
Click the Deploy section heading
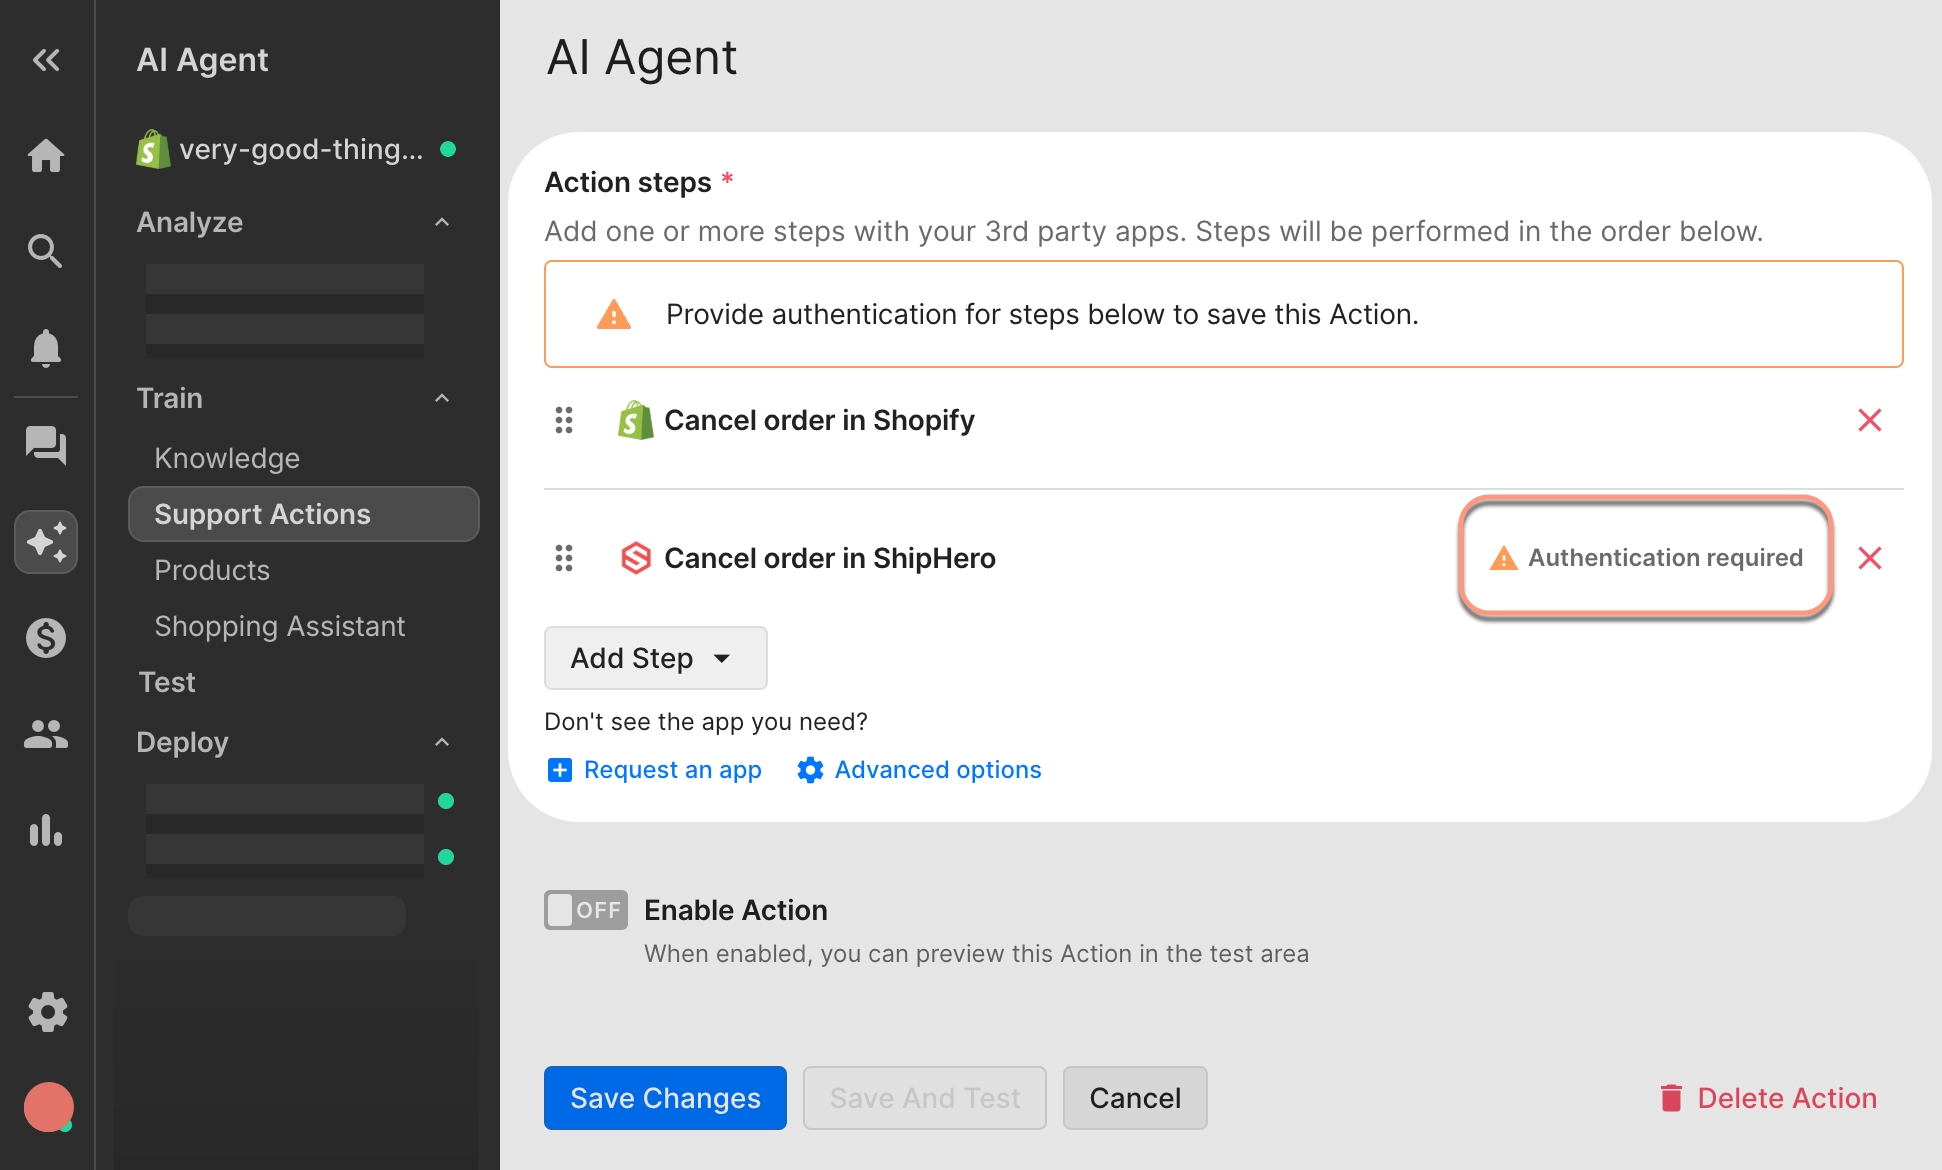point(182,742)
